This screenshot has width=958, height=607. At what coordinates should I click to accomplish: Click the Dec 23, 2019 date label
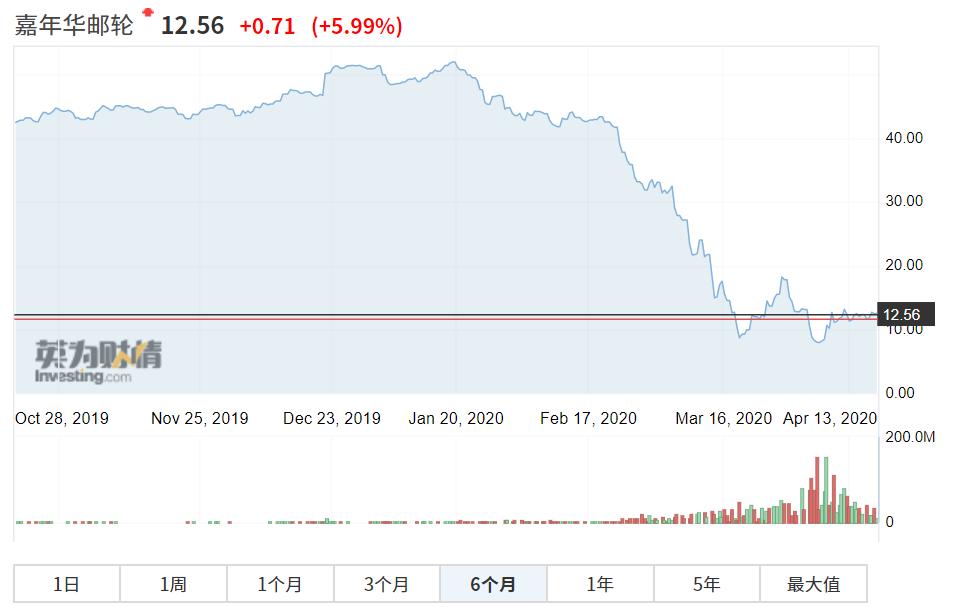tap(332, 418)
